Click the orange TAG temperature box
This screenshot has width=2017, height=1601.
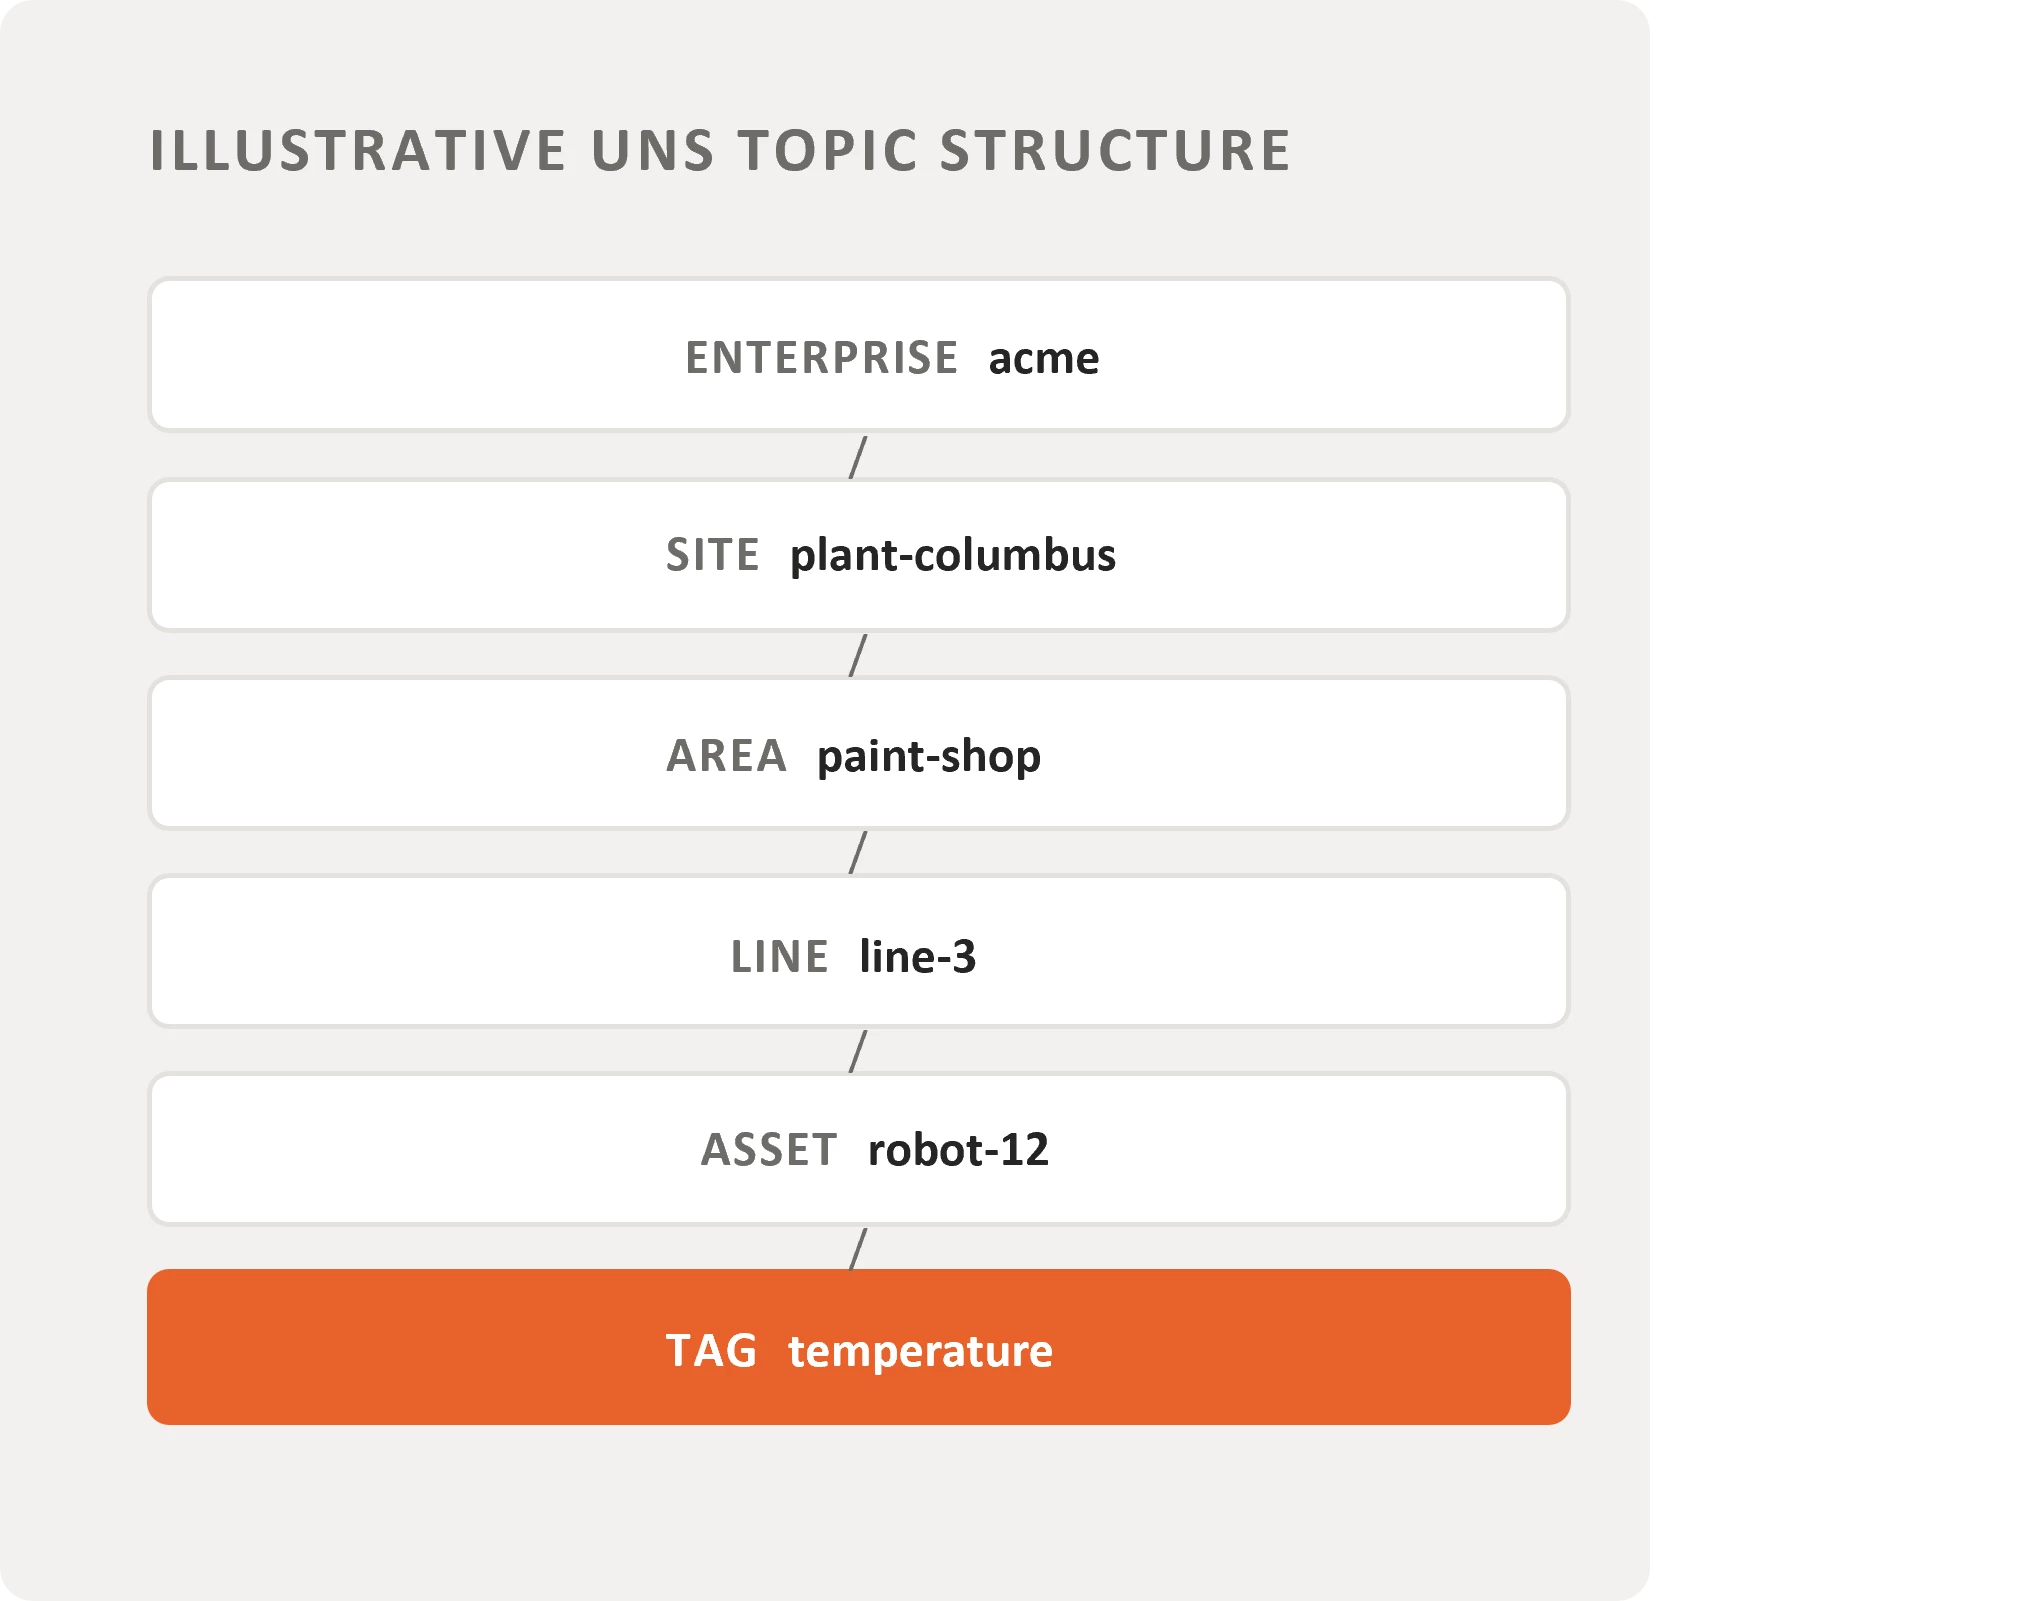(858, 1347)
